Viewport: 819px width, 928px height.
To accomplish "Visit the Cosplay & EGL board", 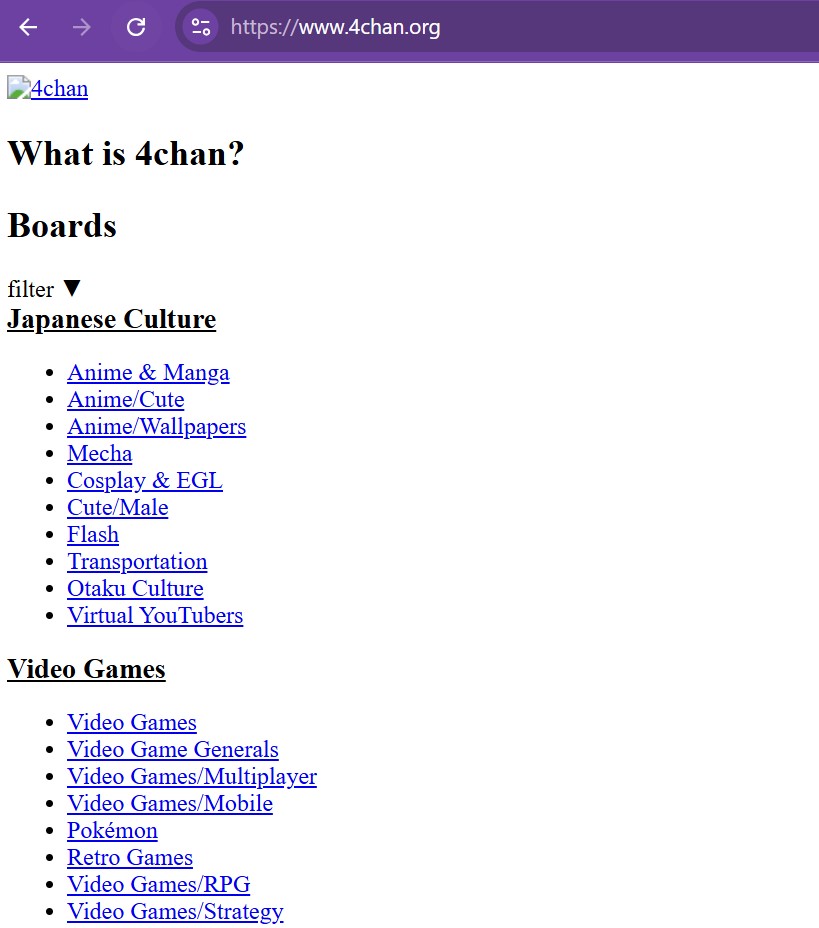I will tap(144, 481).
